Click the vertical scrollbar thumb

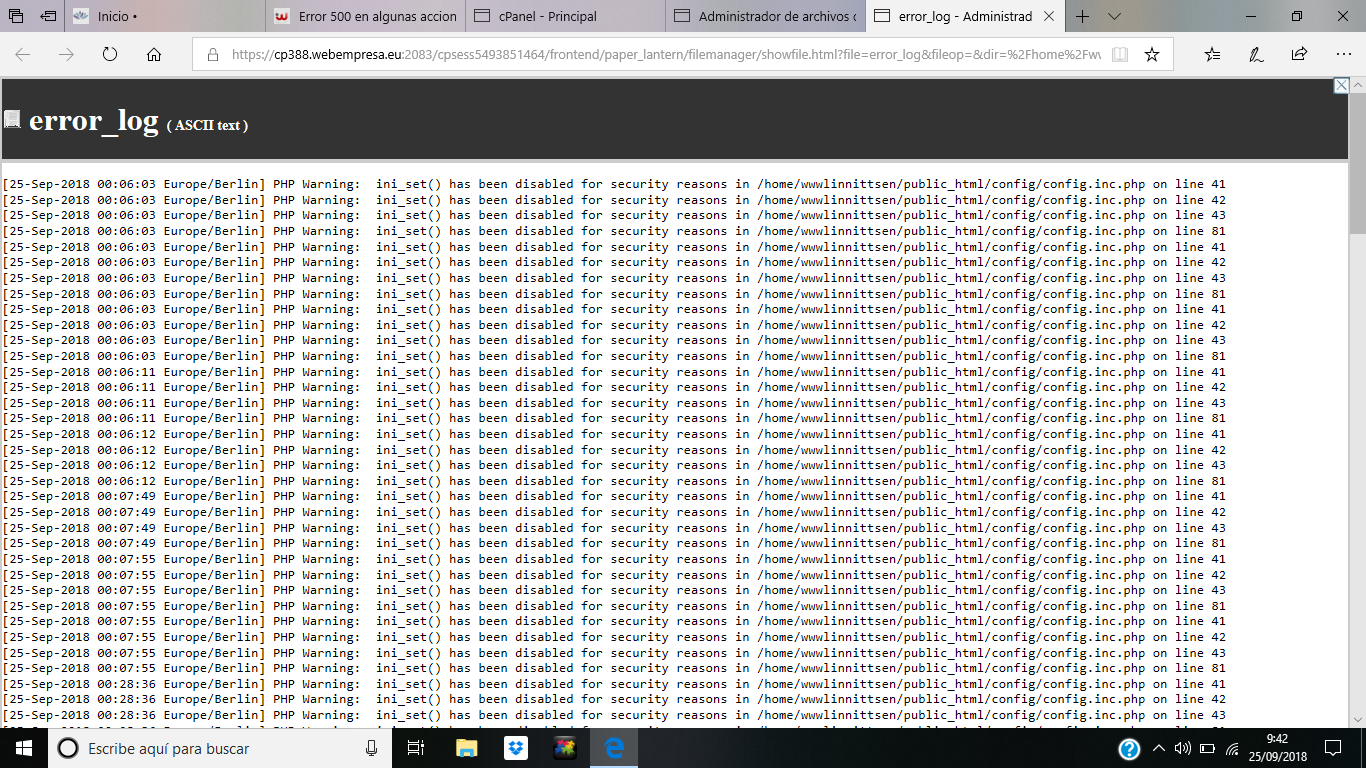(1357, 165)
